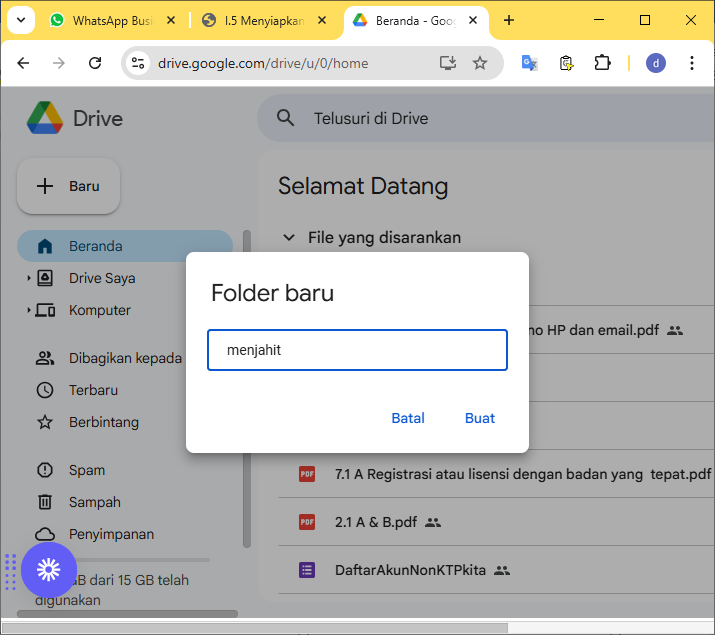Open the Chrome extensions puzzle icon

click(x=602, y=63)
